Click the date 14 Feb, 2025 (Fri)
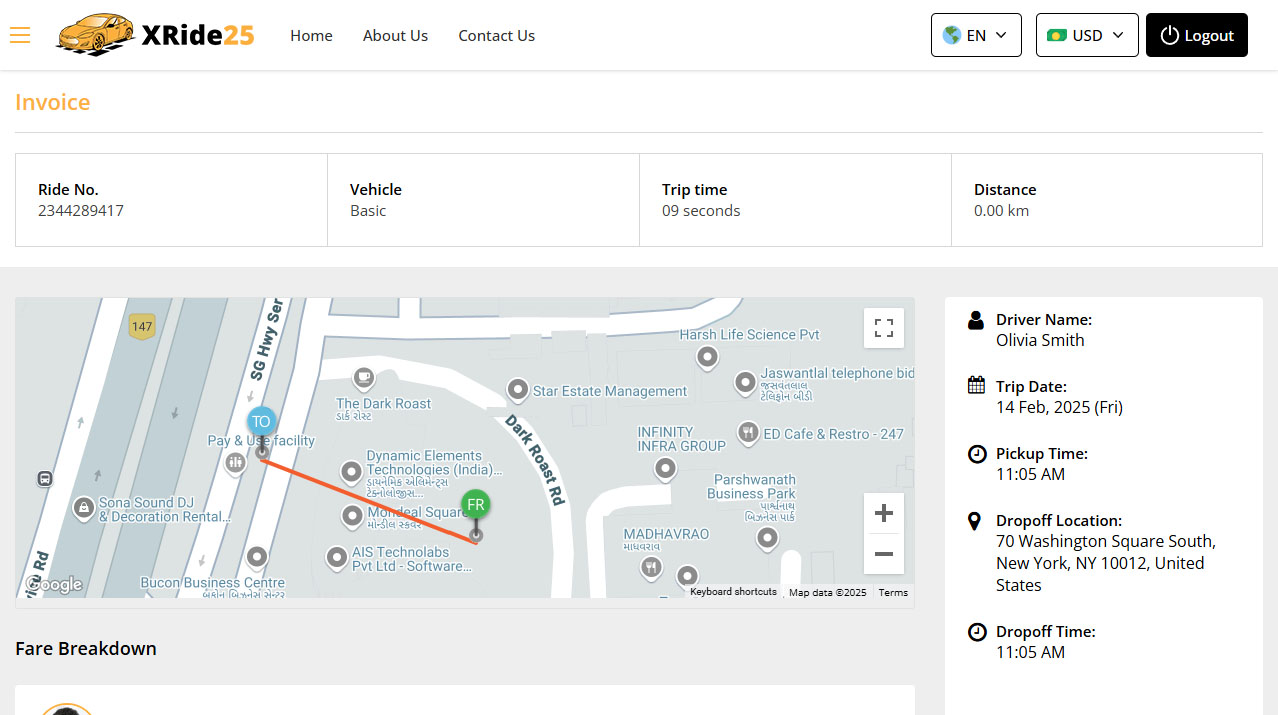Screen dimensions: 1278x715 [x=1059, y=407]
